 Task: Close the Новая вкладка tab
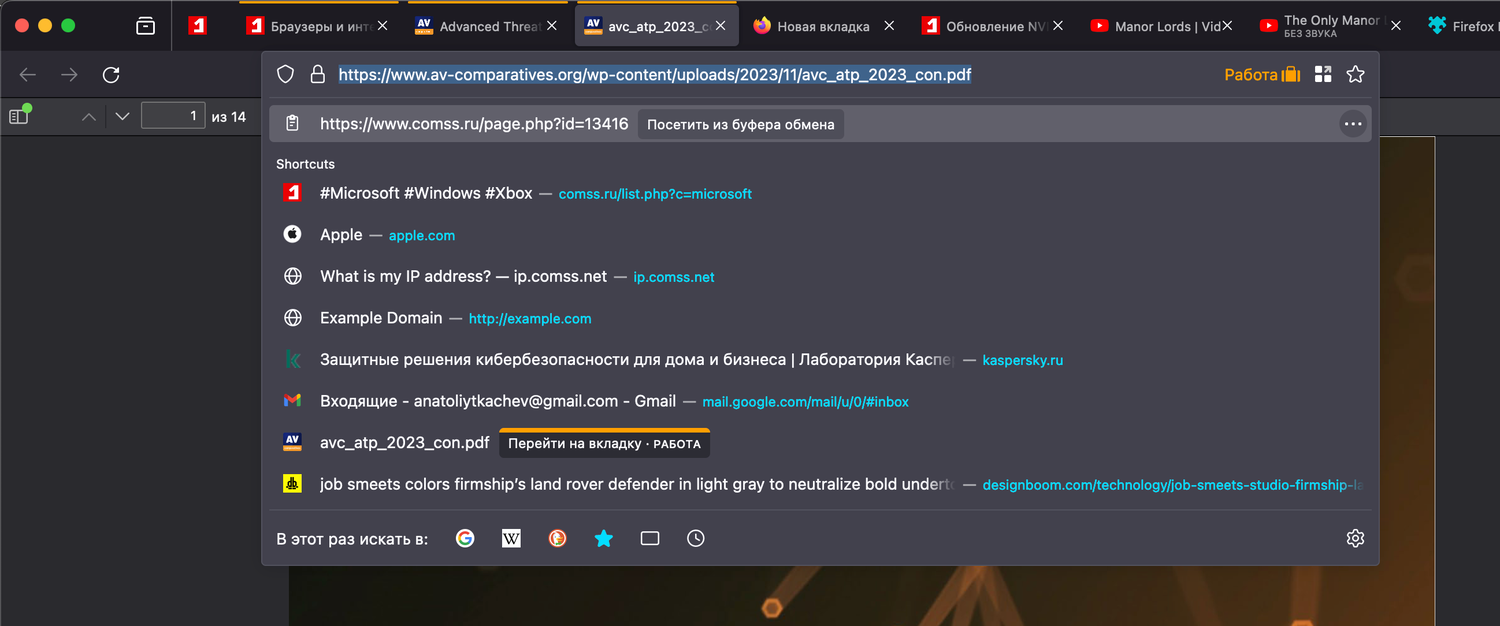point(890,26)
